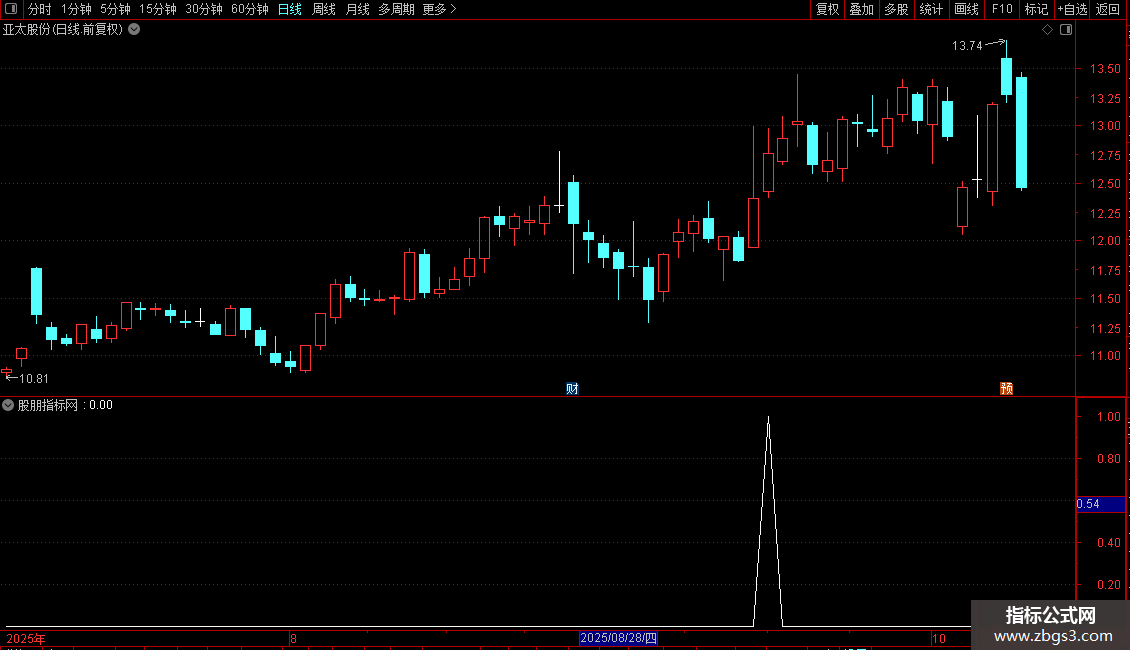Screen dimensions: 1130x650
Task: Click the 返回 back button
Action: click(1108, 9)
